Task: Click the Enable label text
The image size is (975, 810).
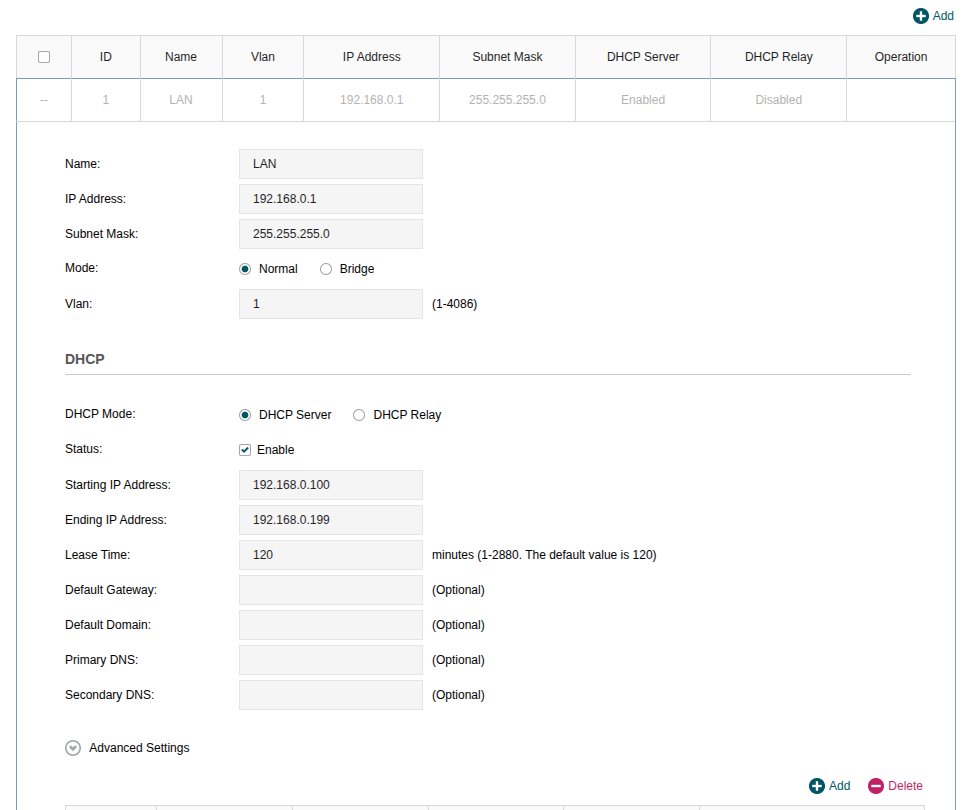Action: (275, 449)
